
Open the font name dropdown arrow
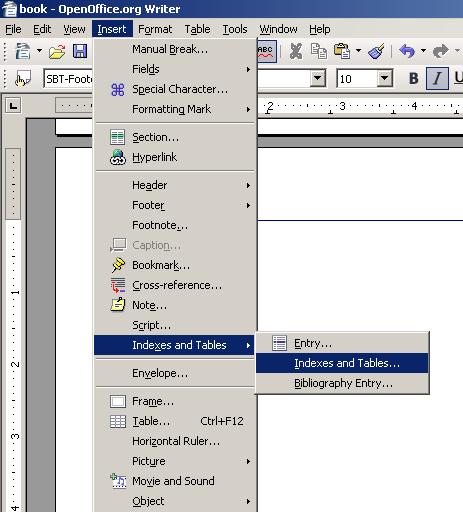click(318, 79)
